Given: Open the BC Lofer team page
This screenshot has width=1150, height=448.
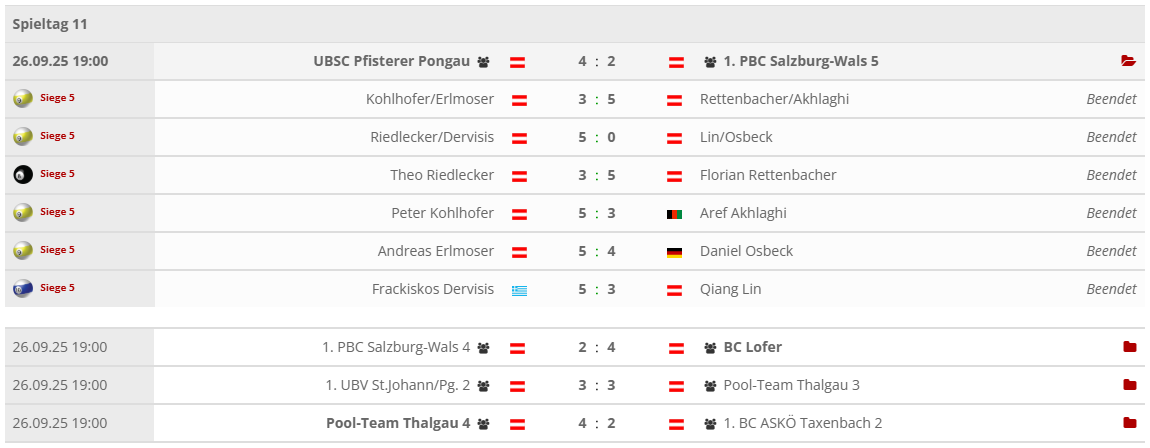Looking at the screenshot, I should coord(752,347).
